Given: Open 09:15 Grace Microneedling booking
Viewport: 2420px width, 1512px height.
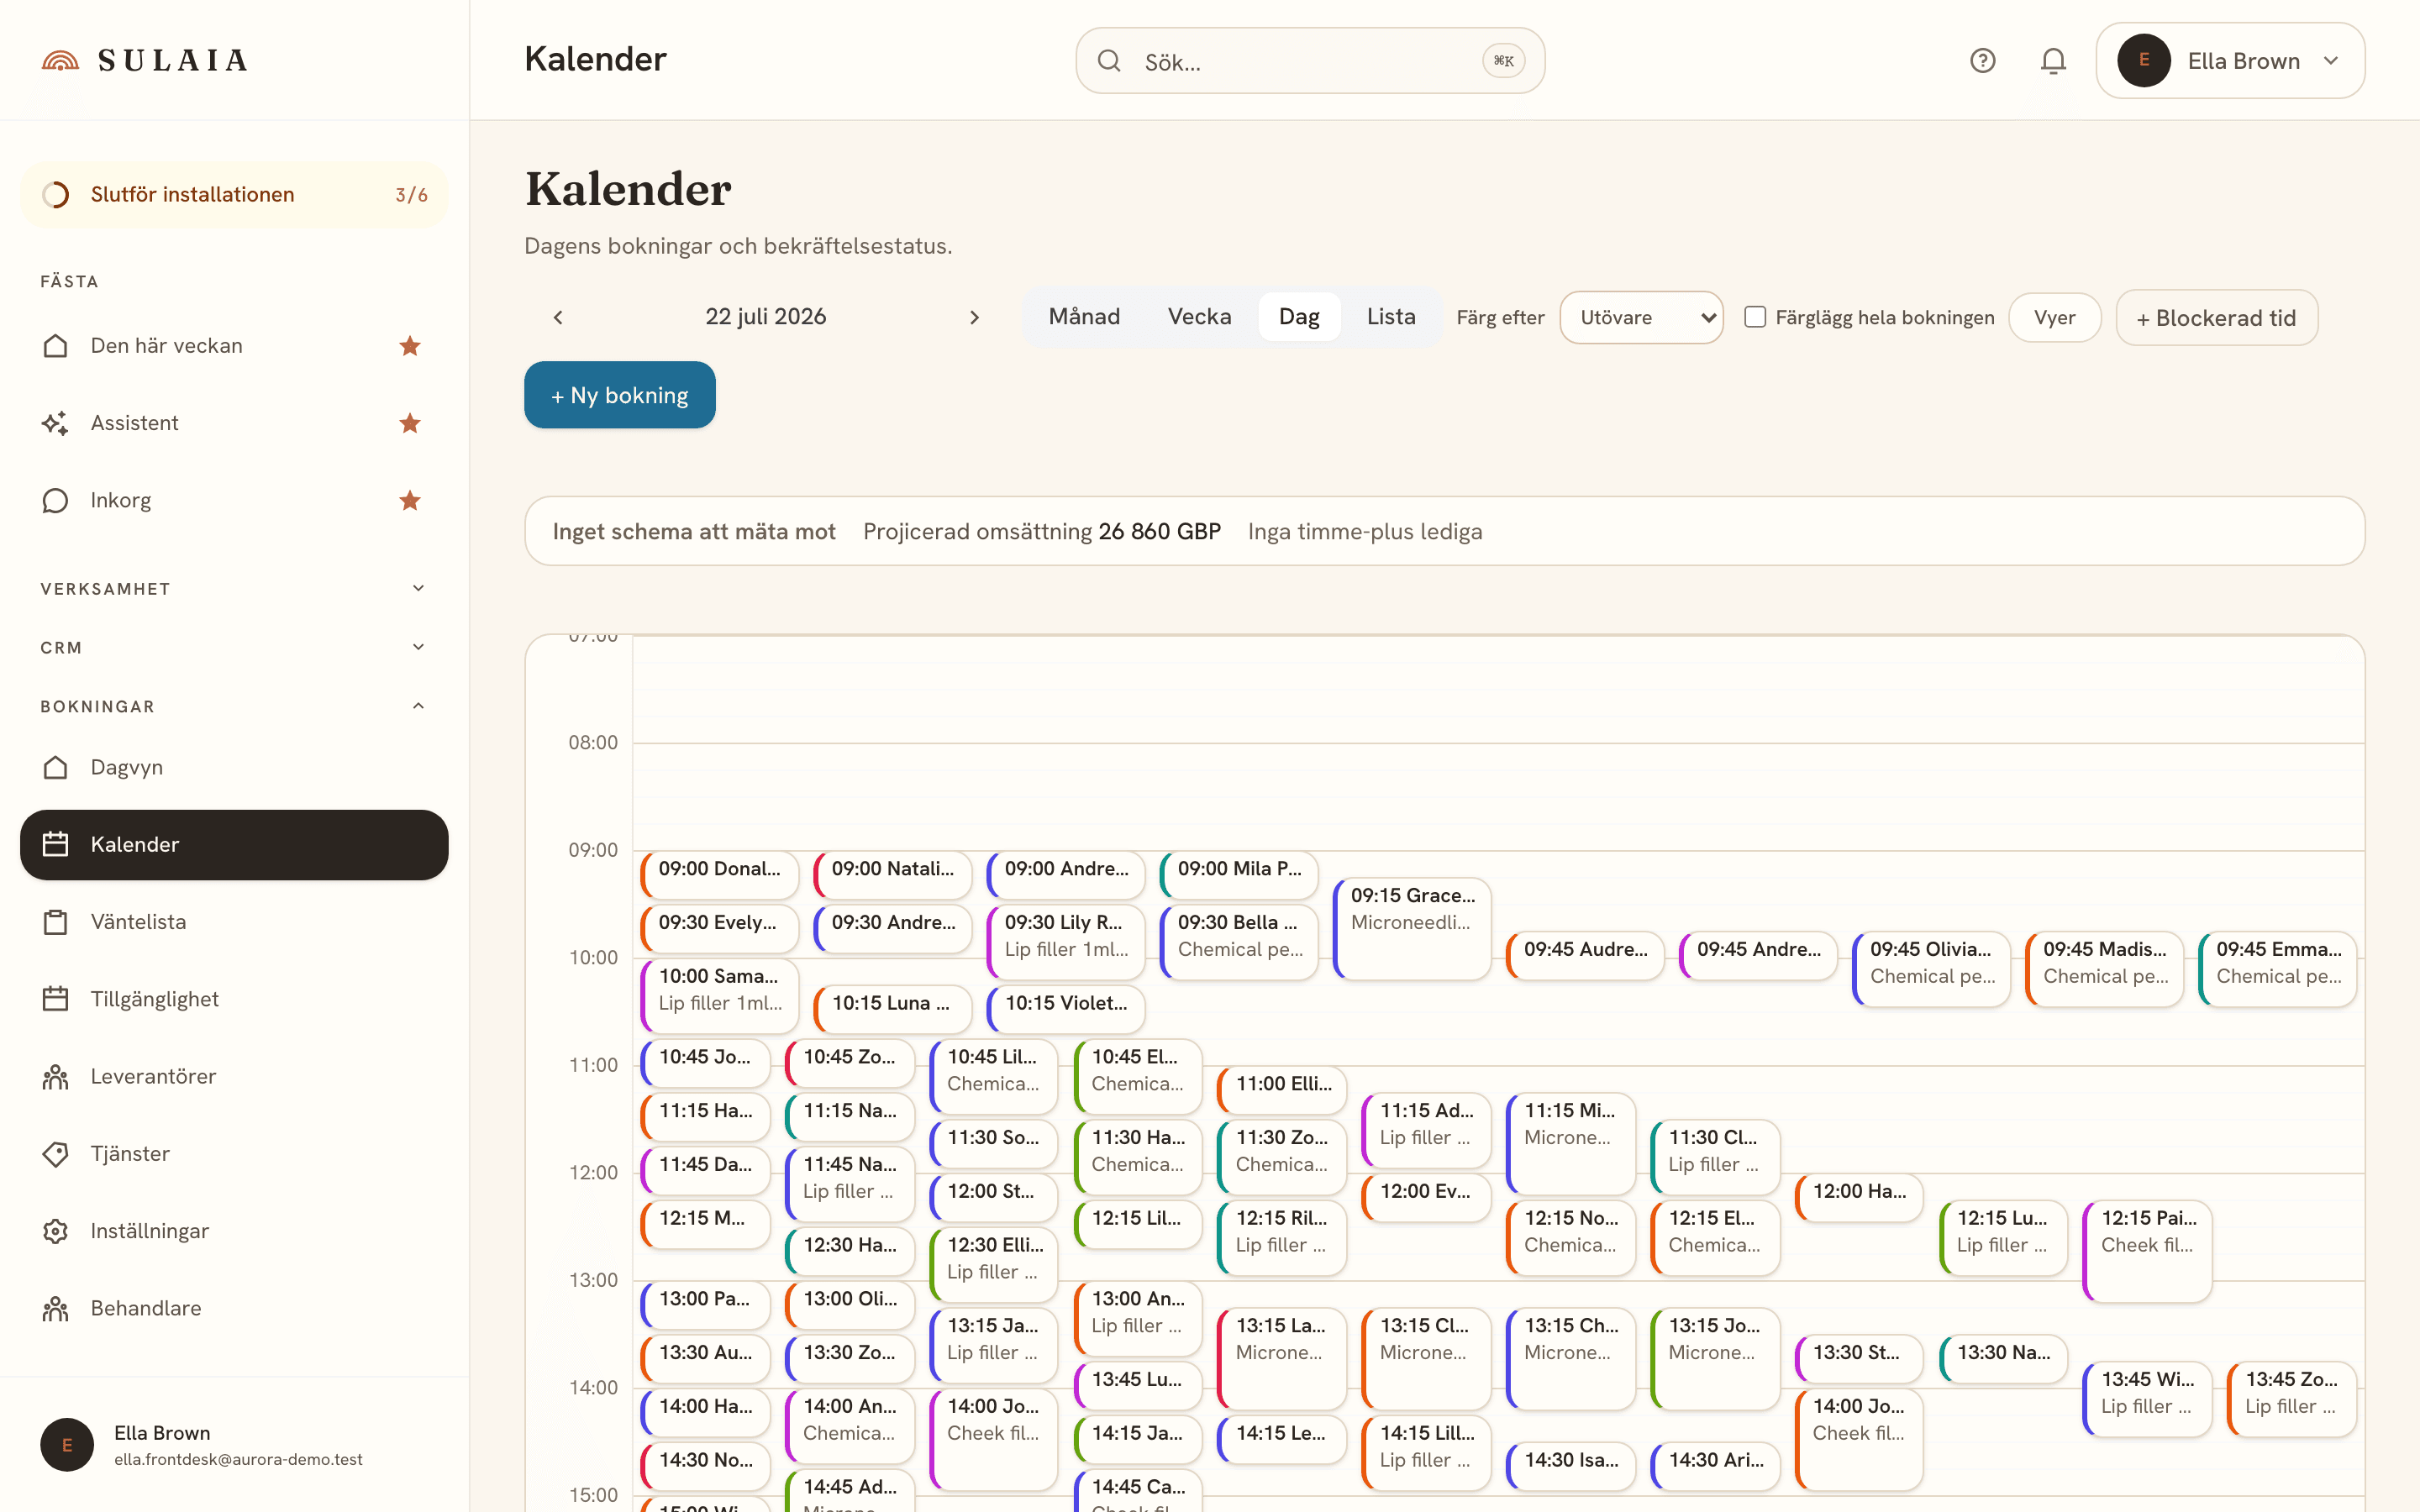Looking at the screenshot, I should click(1412, 928).
